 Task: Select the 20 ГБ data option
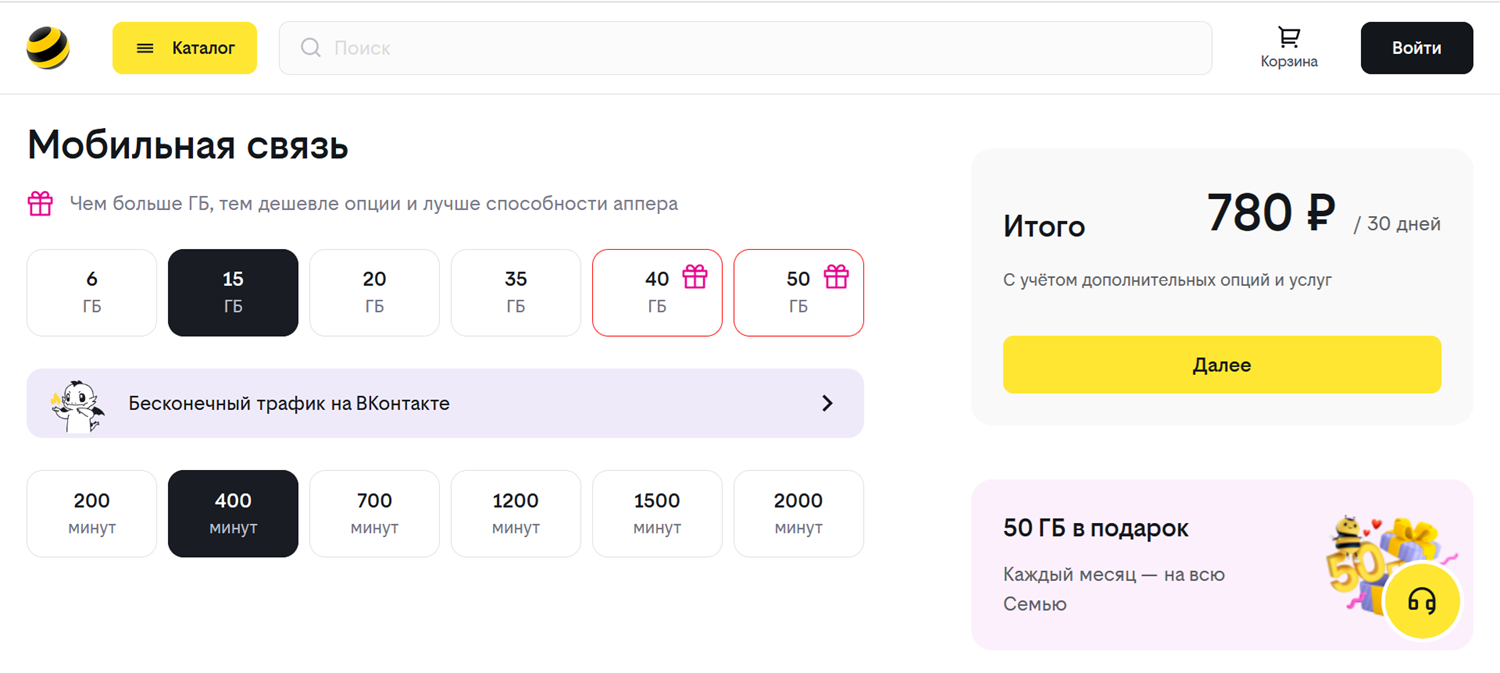pyautogui.click(x=374, y=292)
